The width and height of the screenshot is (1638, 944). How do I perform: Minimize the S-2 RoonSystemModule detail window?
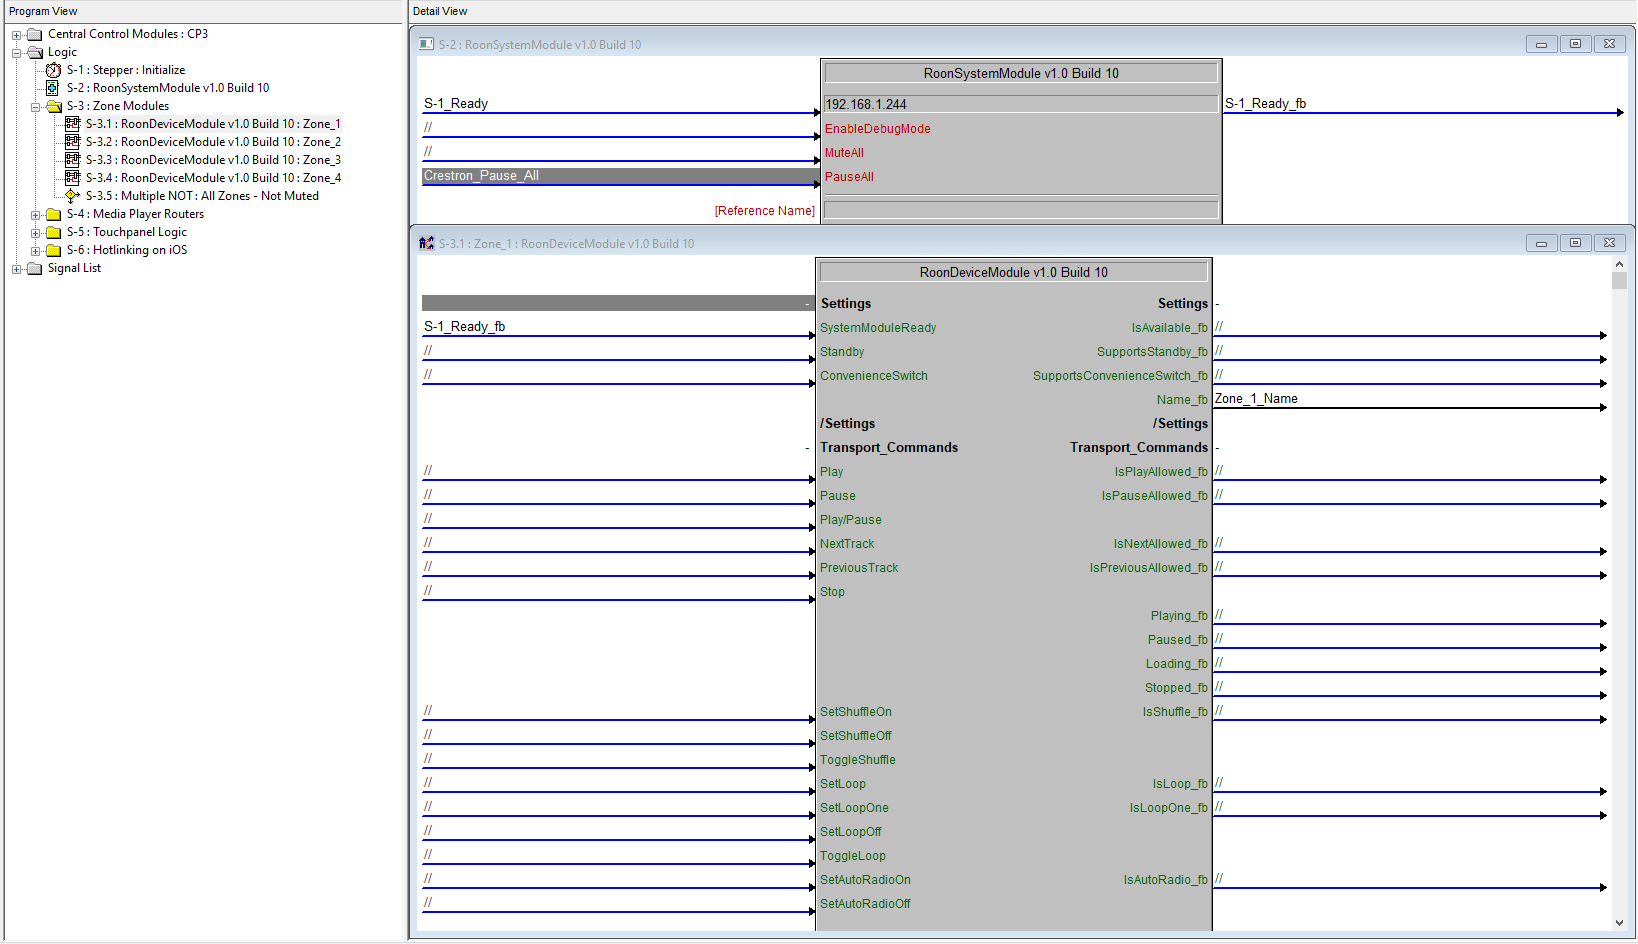click(x=1541, y=44)
